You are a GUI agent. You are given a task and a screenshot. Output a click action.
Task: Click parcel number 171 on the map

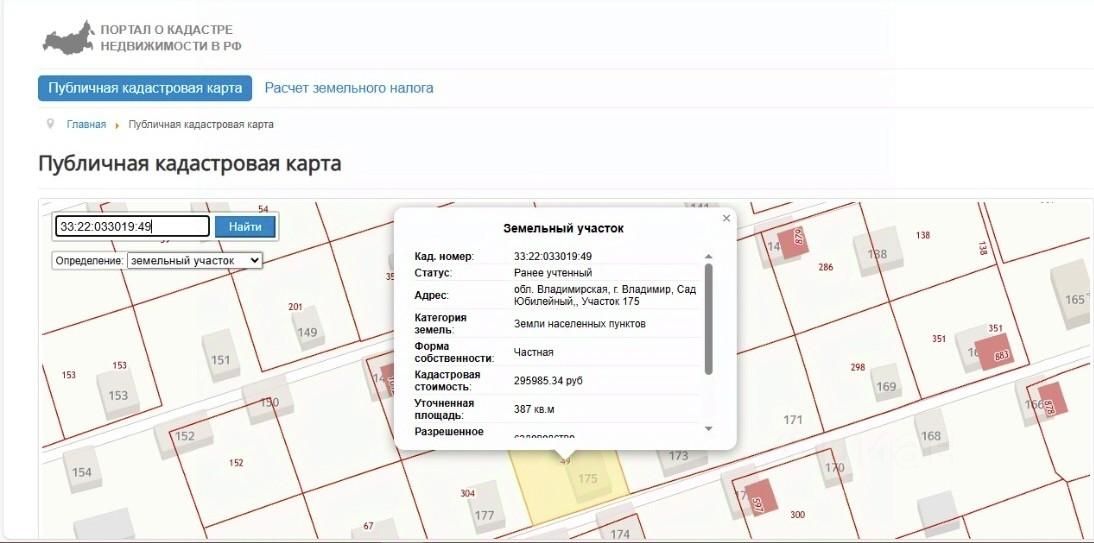793,420
